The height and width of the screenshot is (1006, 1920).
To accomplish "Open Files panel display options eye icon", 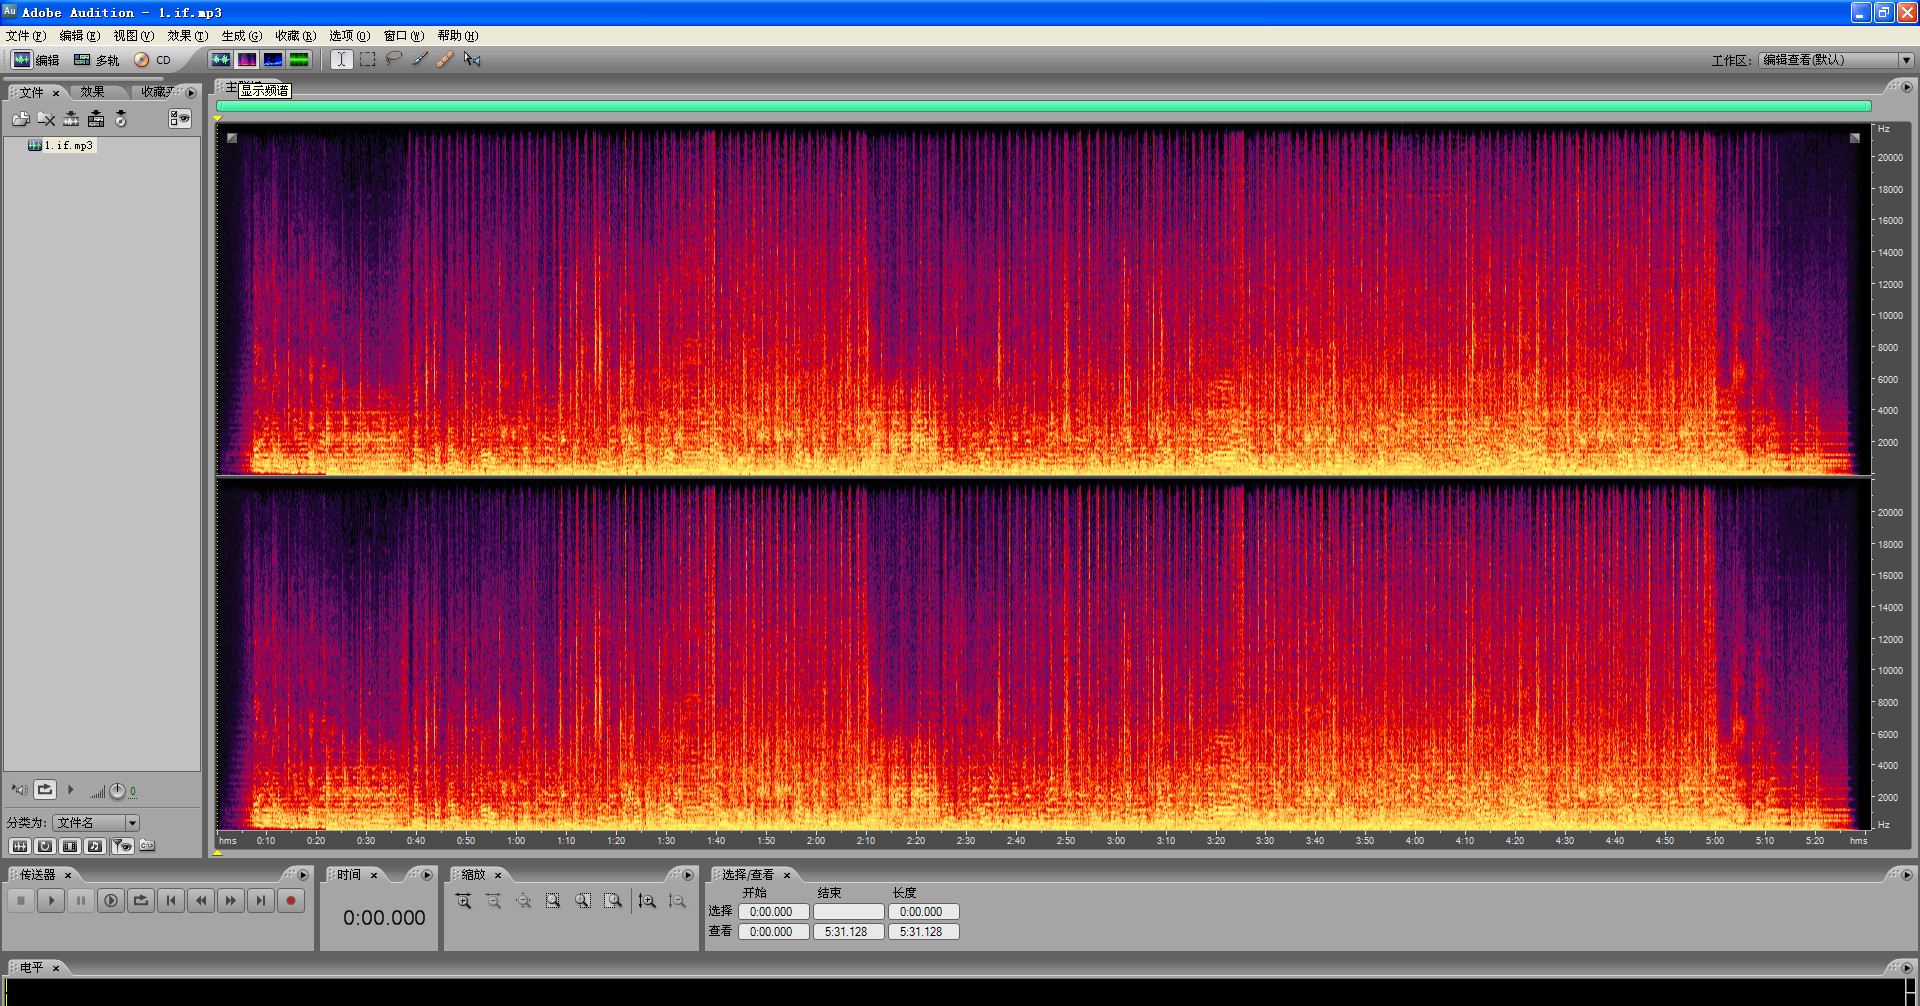I will point(180,119).
